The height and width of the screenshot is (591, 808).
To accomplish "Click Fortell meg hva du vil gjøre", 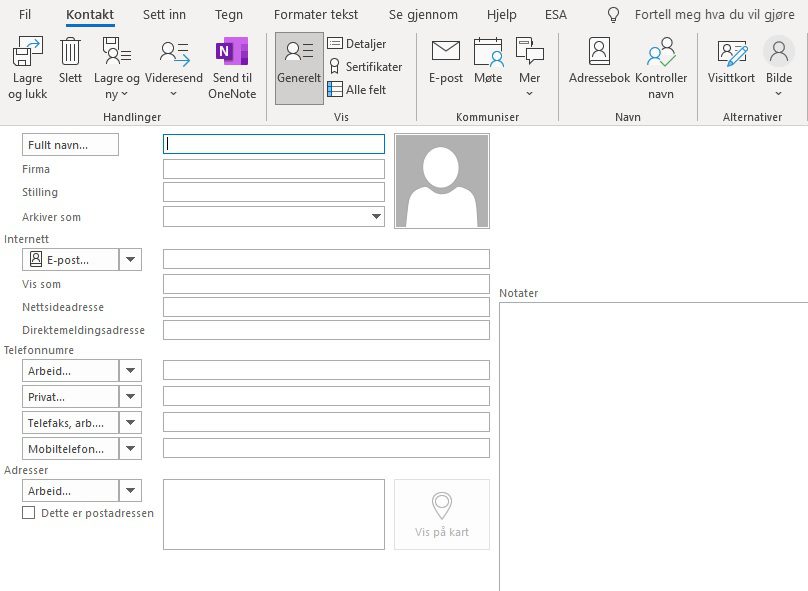I will coord(714,14).
